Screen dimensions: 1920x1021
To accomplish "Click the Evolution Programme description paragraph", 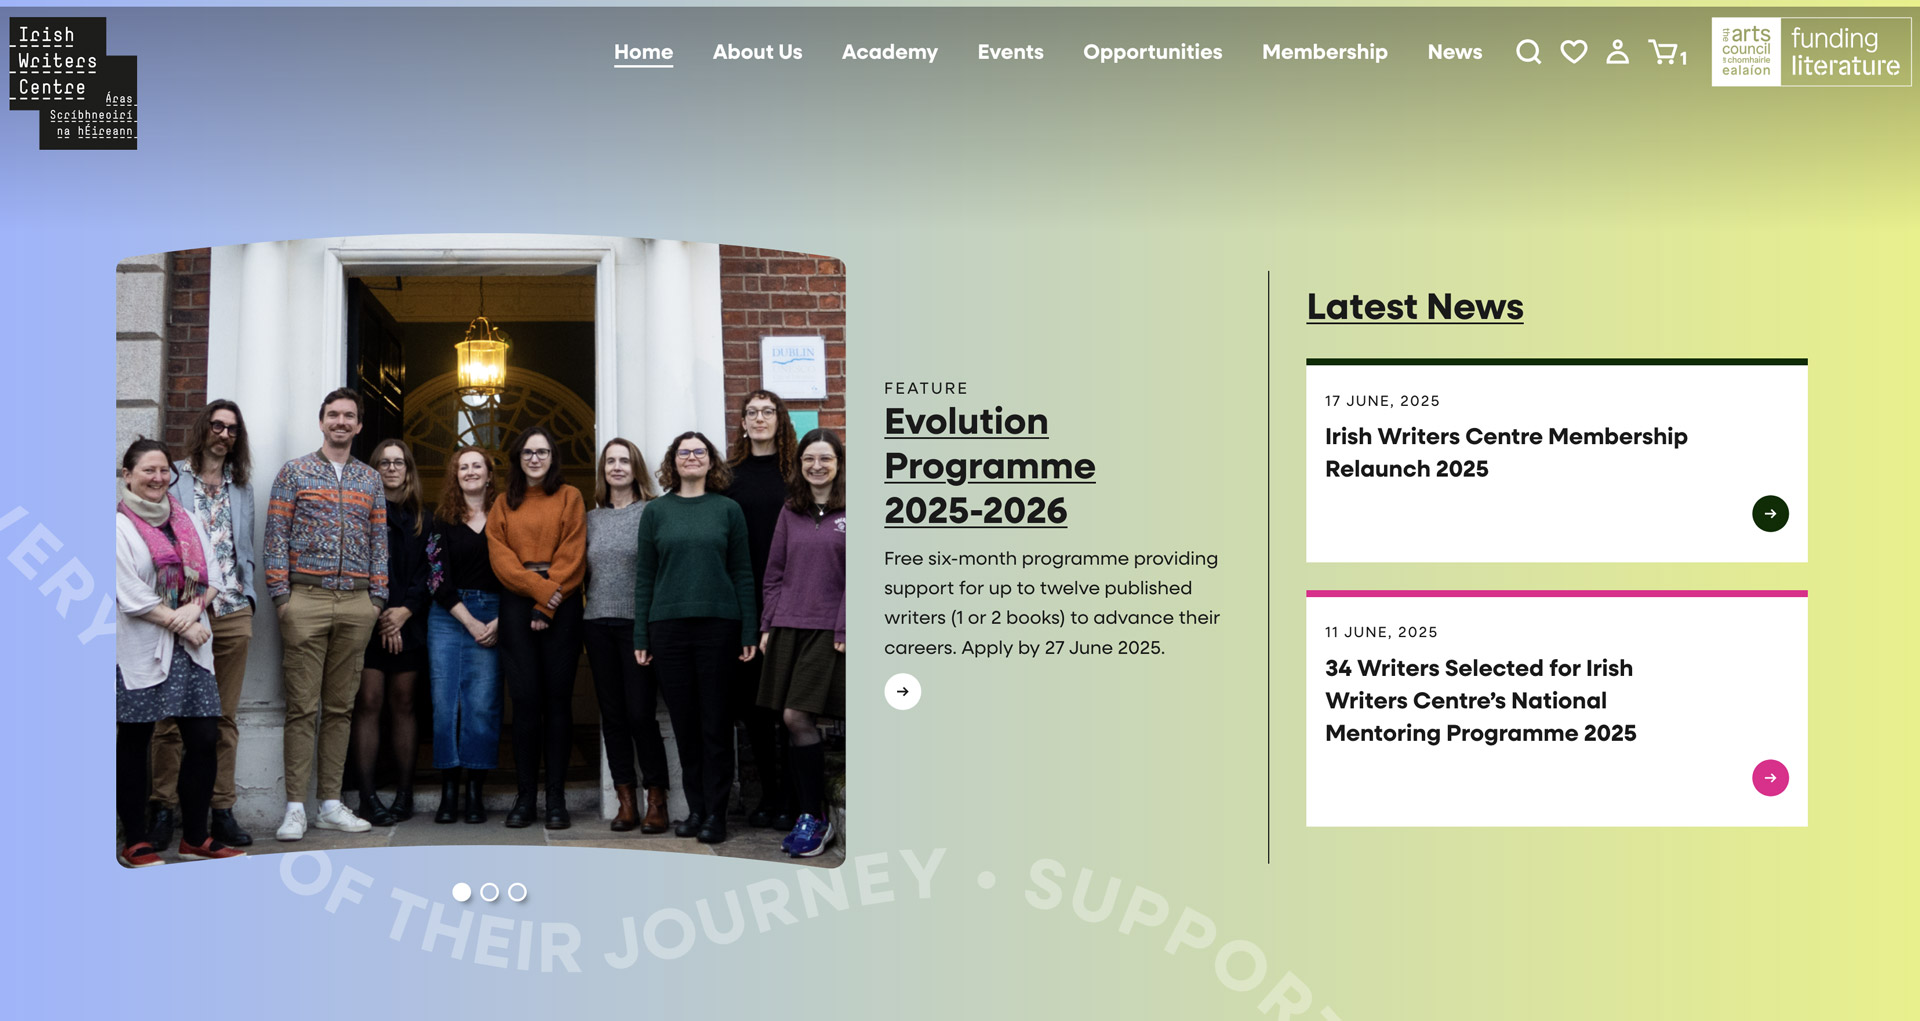I will point(1052,603).
